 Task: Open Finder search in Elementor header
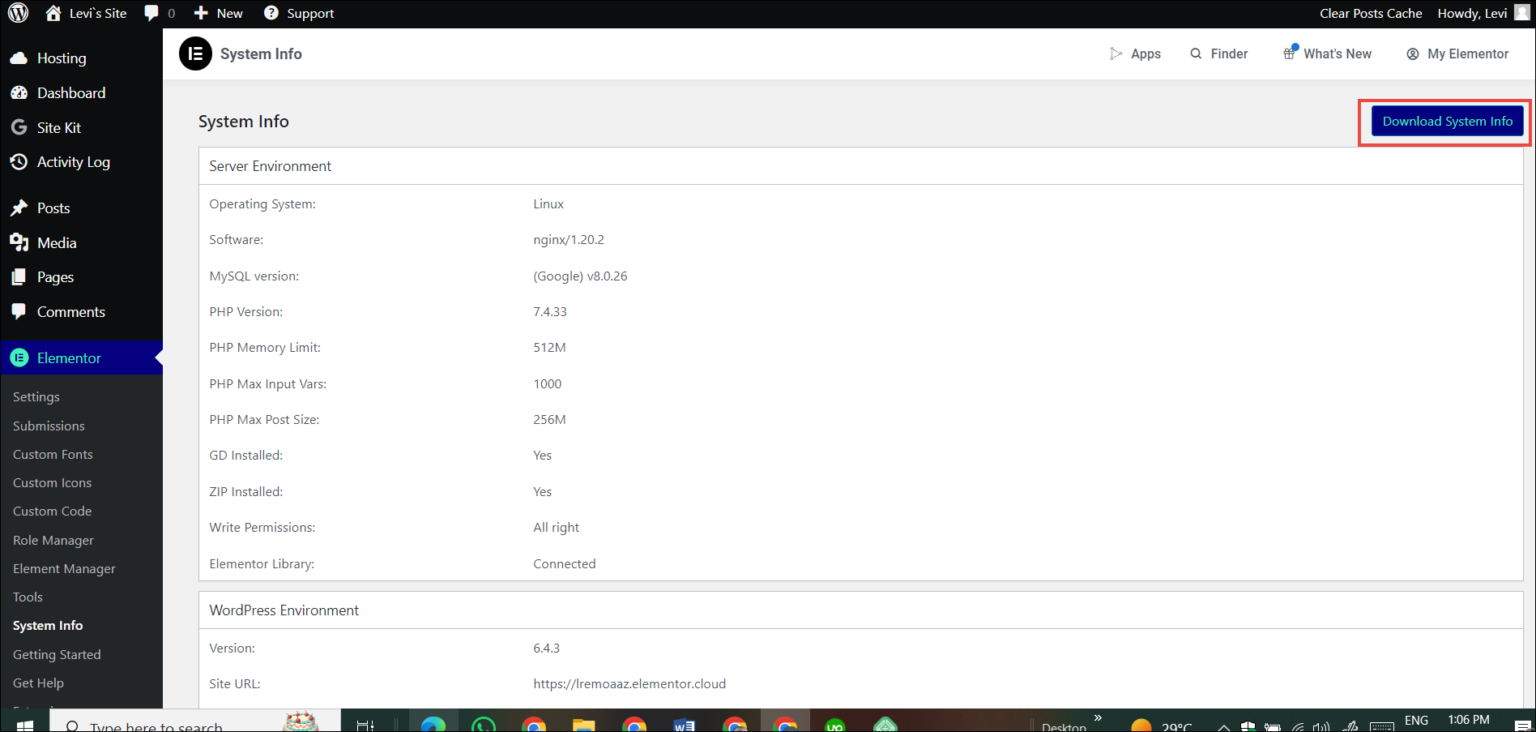click(1218, 53)
